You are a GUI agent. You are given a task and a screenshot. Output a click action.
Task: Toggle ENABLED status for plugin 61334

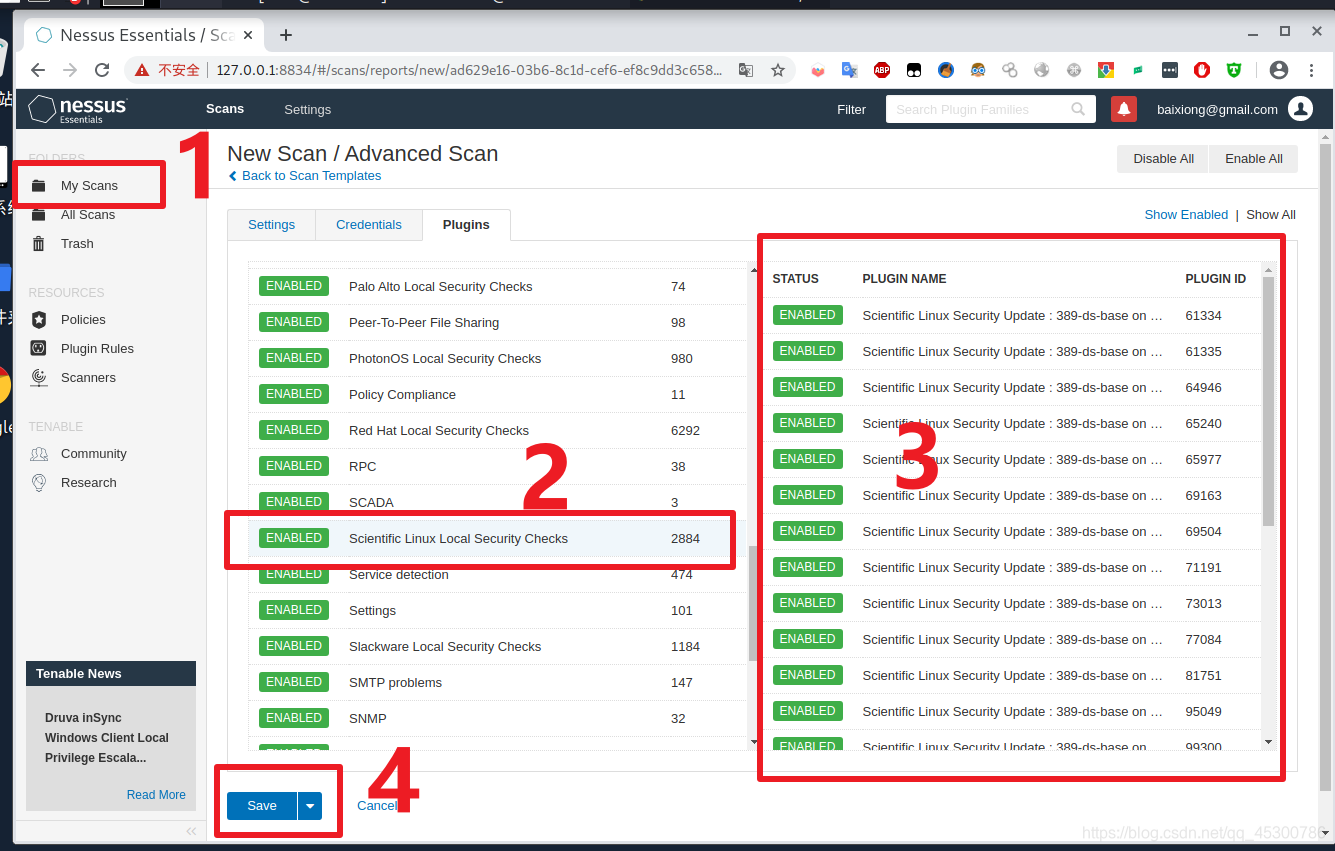coord(807,315)
